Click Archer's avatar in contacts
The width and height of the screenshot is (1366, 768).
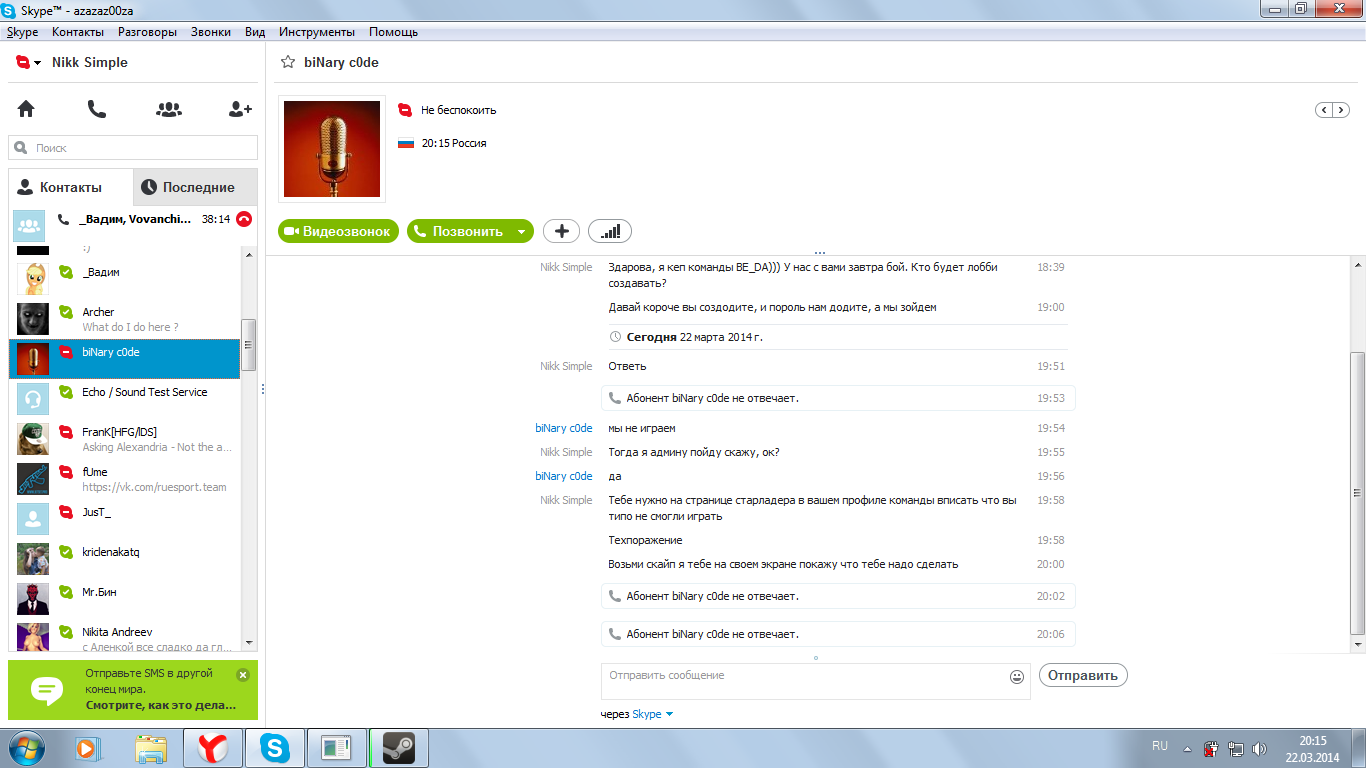tap(33, 319)
